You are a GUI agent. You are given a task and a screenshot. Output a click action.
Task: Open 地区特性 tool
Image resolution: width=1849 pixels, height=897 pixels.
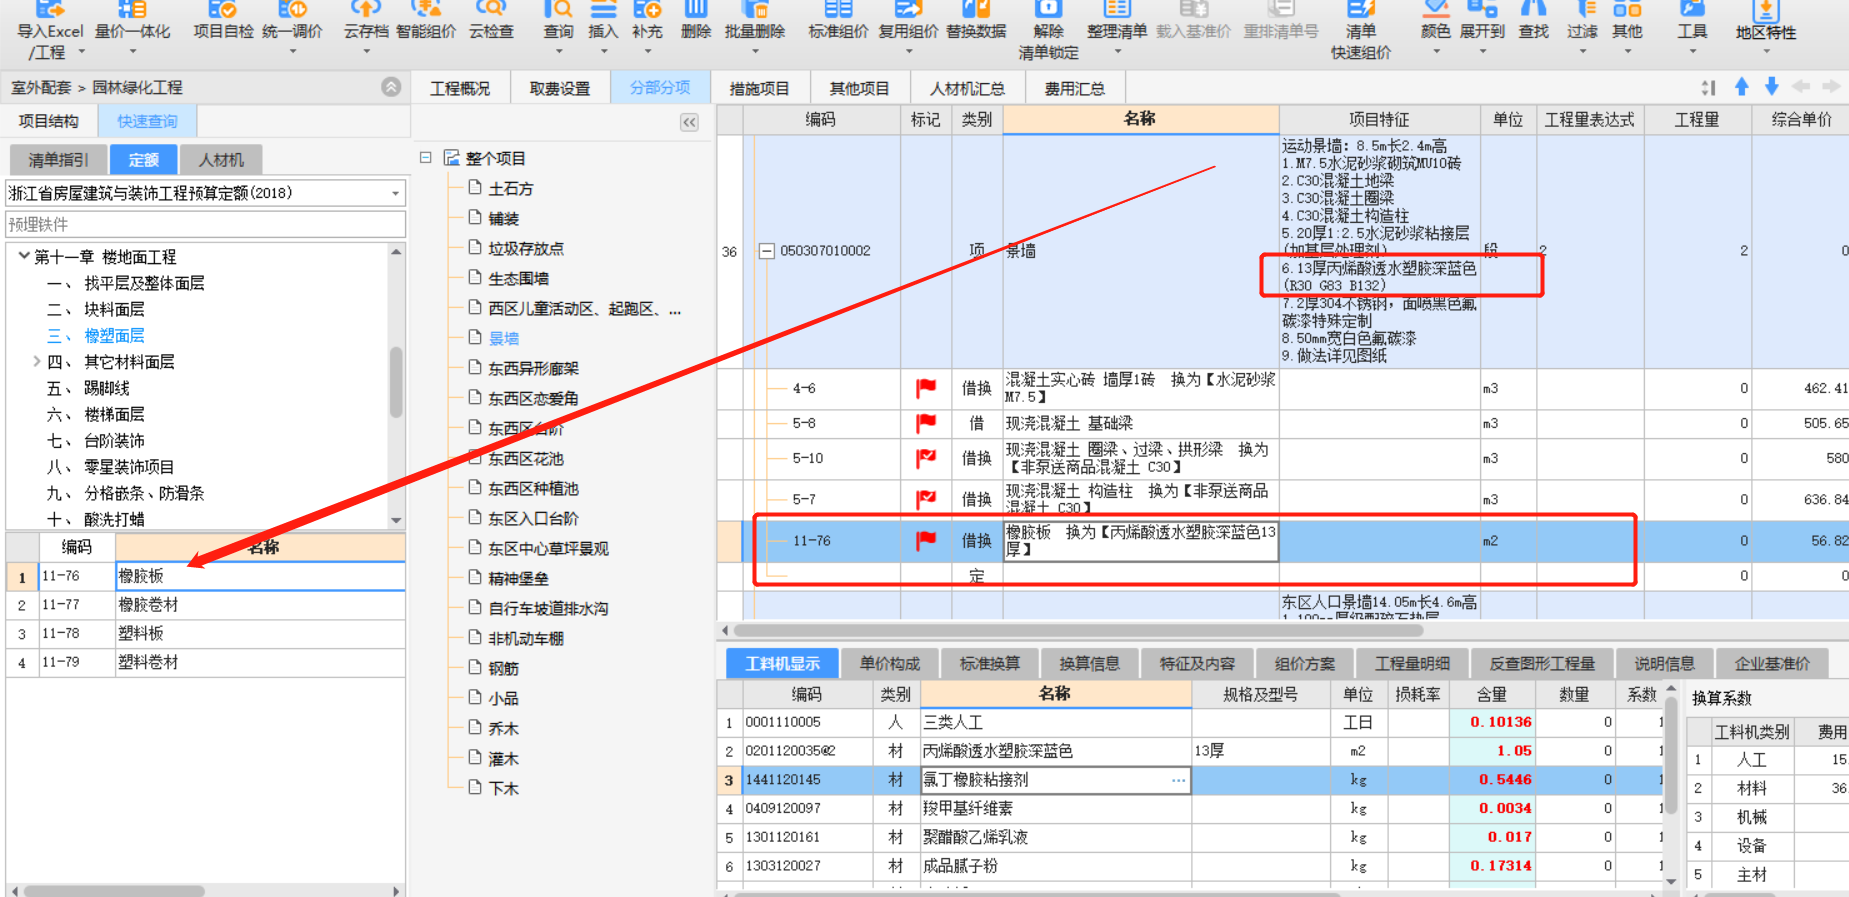click(x=1766, y=22)
